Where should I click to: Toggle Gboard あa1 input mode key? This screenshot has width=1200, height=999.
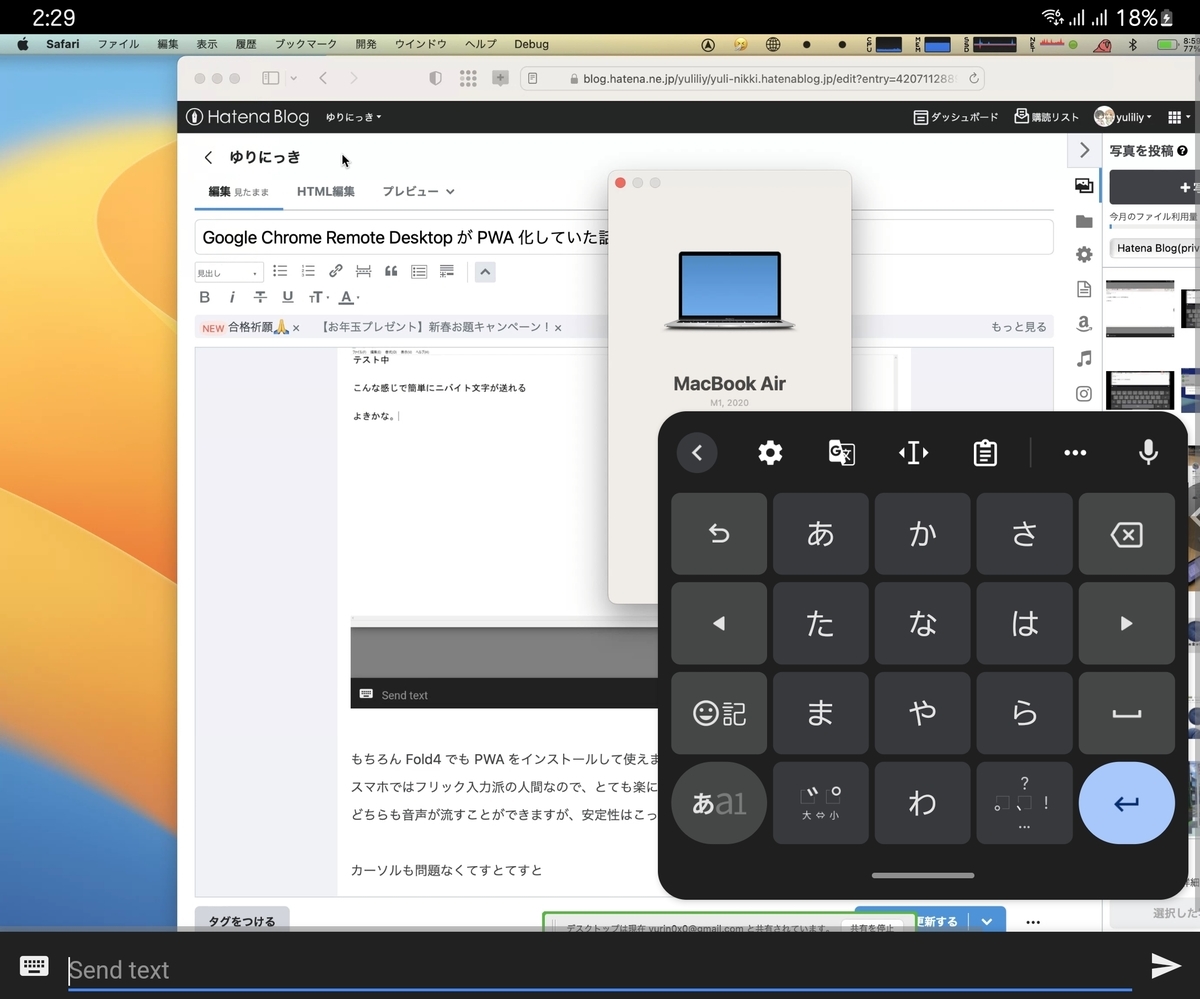(x=719, y=803)
